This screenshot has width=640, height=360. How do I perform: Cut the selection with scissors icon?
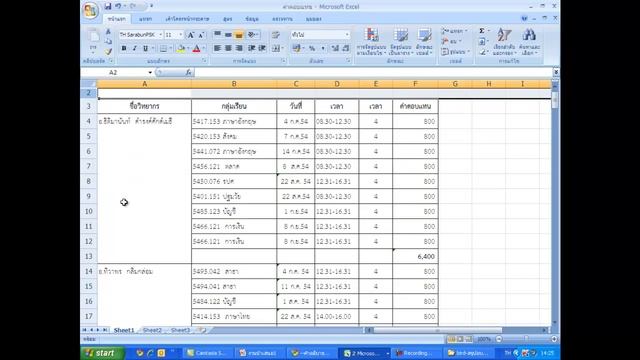point(108,32)
